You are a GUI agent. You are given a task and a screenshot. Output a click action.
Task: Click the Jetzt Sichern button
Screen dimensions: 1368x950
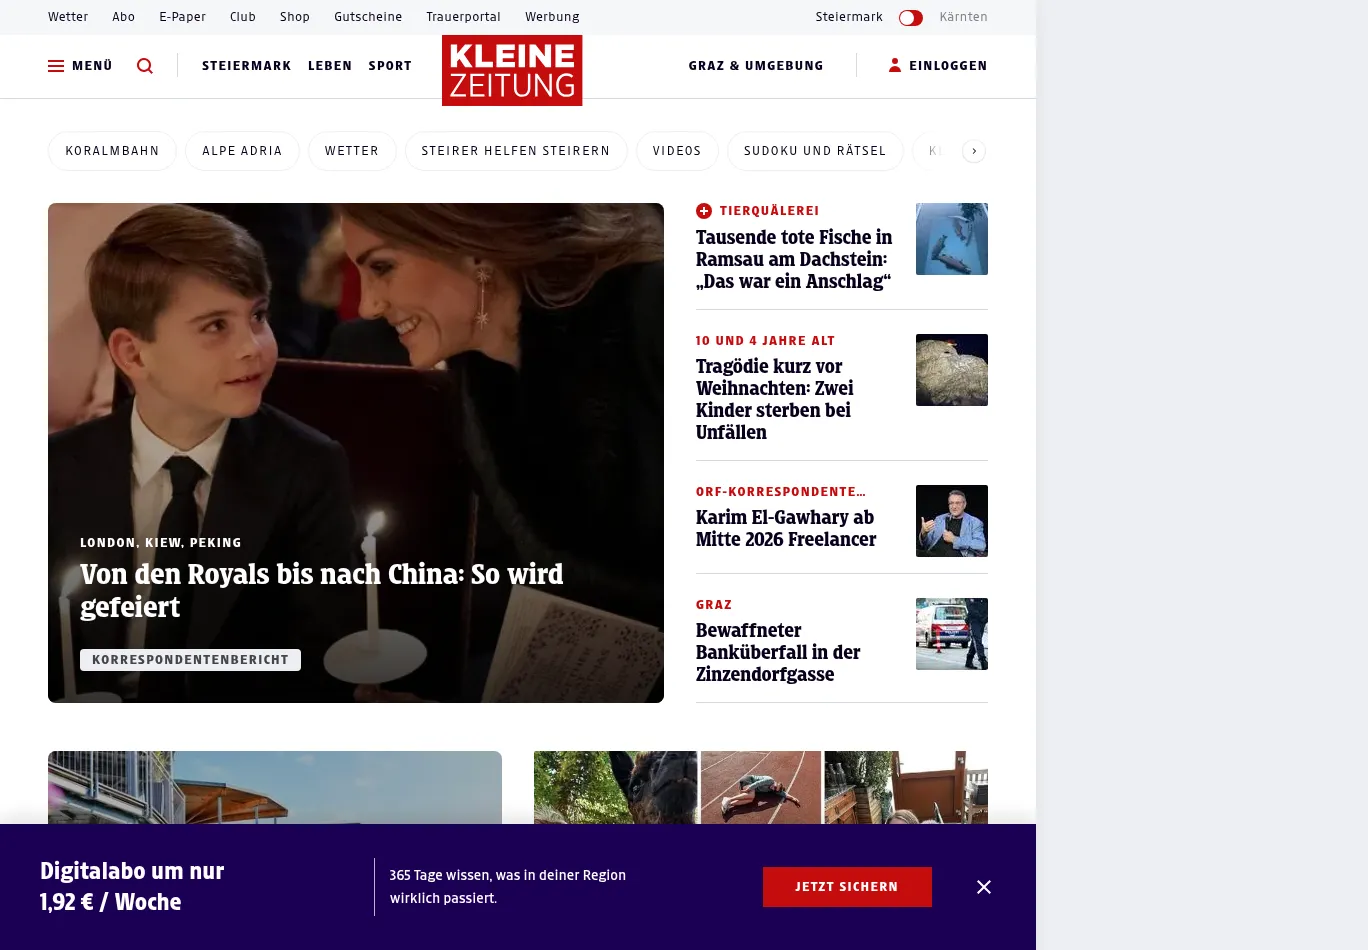(x=847, y=887)
